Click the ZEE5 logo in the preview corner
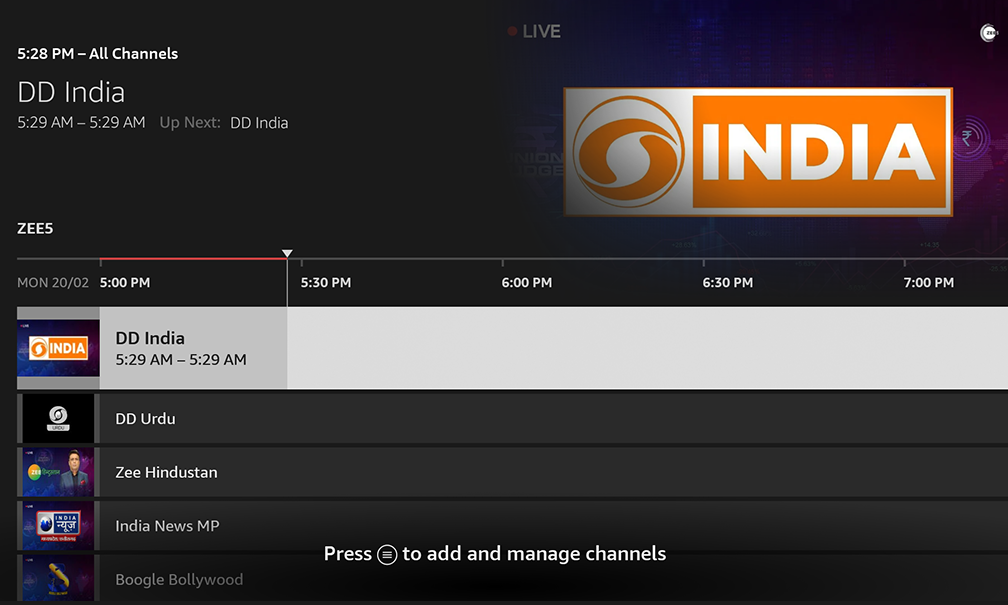 [x=988, y=32]
